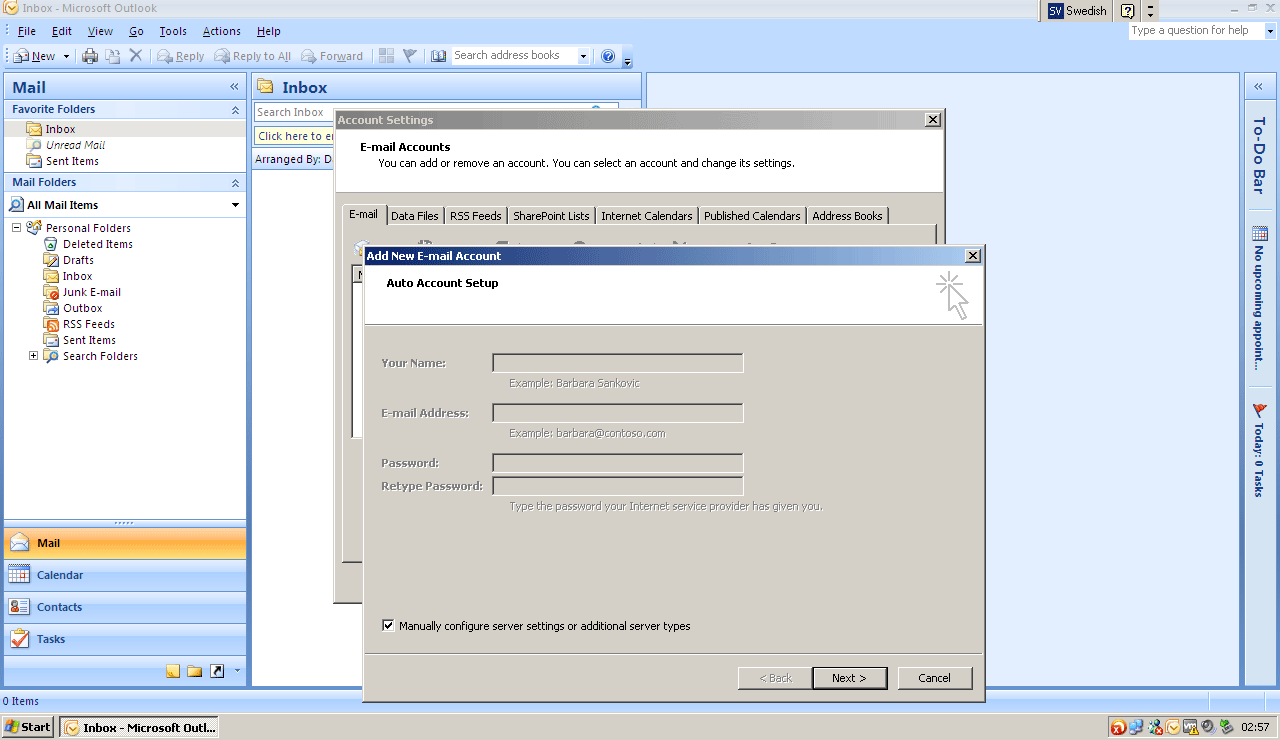Open Search address books dropdown arrow
Viewport: 1280px width, 740px height.
pyautogui.click(x=583, y=56)
